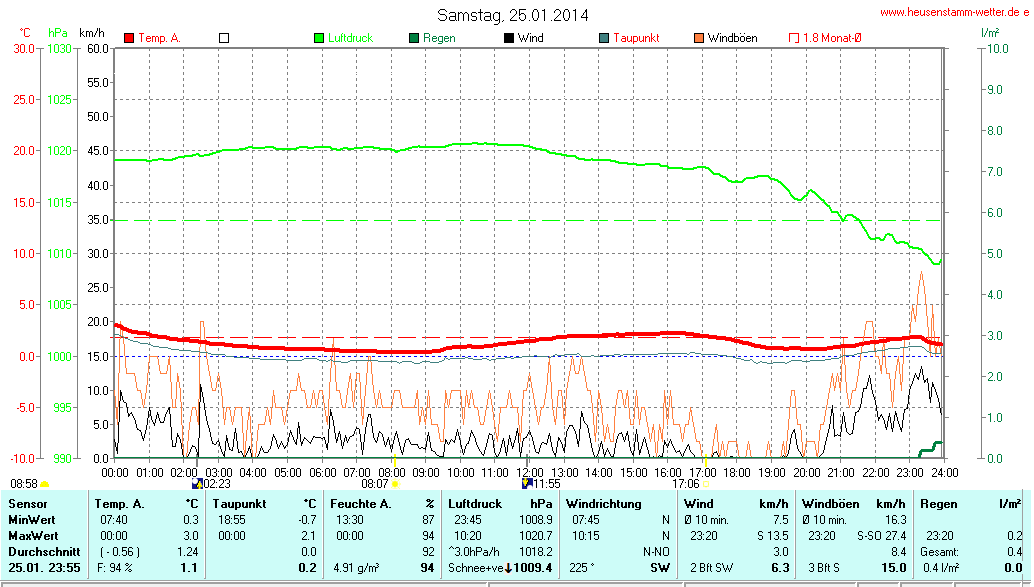Click the red outlined 1.8 Monat-Ø legend box

794,38
